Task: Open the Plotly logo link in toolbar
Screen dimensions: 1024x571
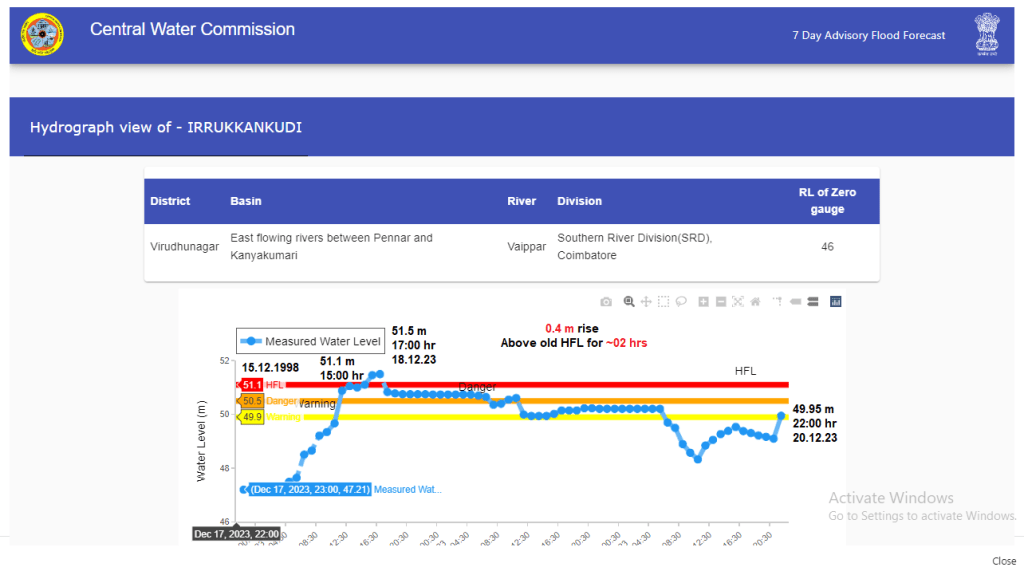Action: click(x=836, y=302)
